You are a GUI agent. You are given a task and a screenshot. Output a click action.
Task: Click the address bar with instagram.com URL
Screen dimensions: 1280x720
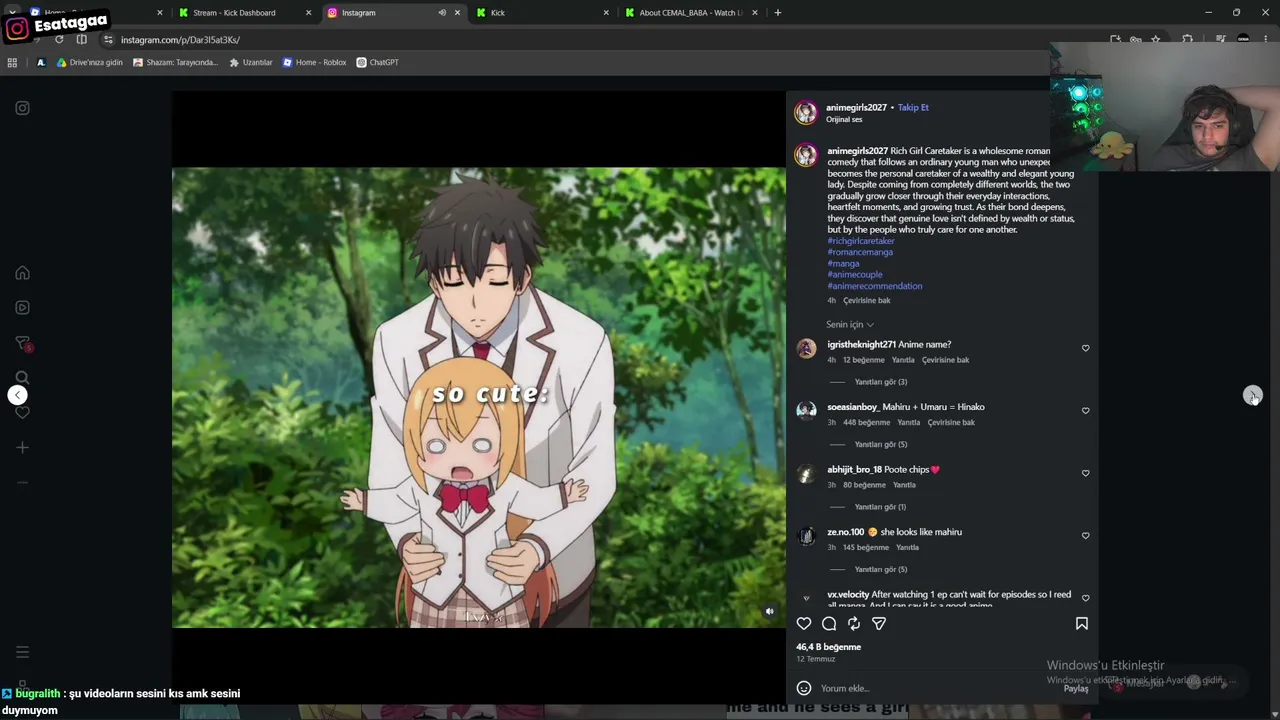click(x=600, y=40)
